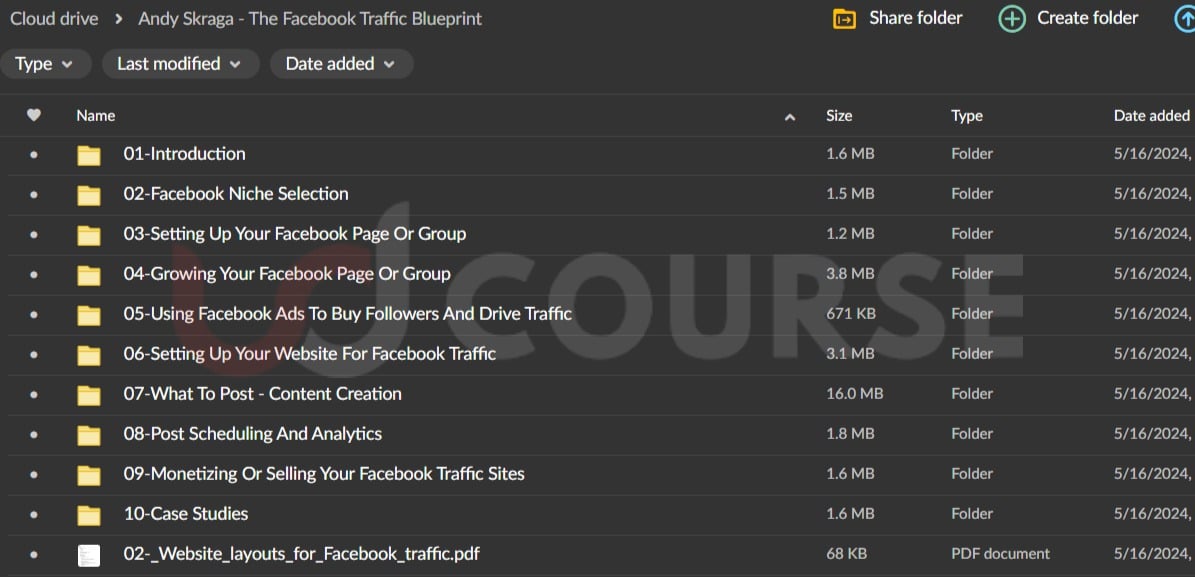Open the Type filter dropdown
1195x577 pixels.
[x=45, y=64]
